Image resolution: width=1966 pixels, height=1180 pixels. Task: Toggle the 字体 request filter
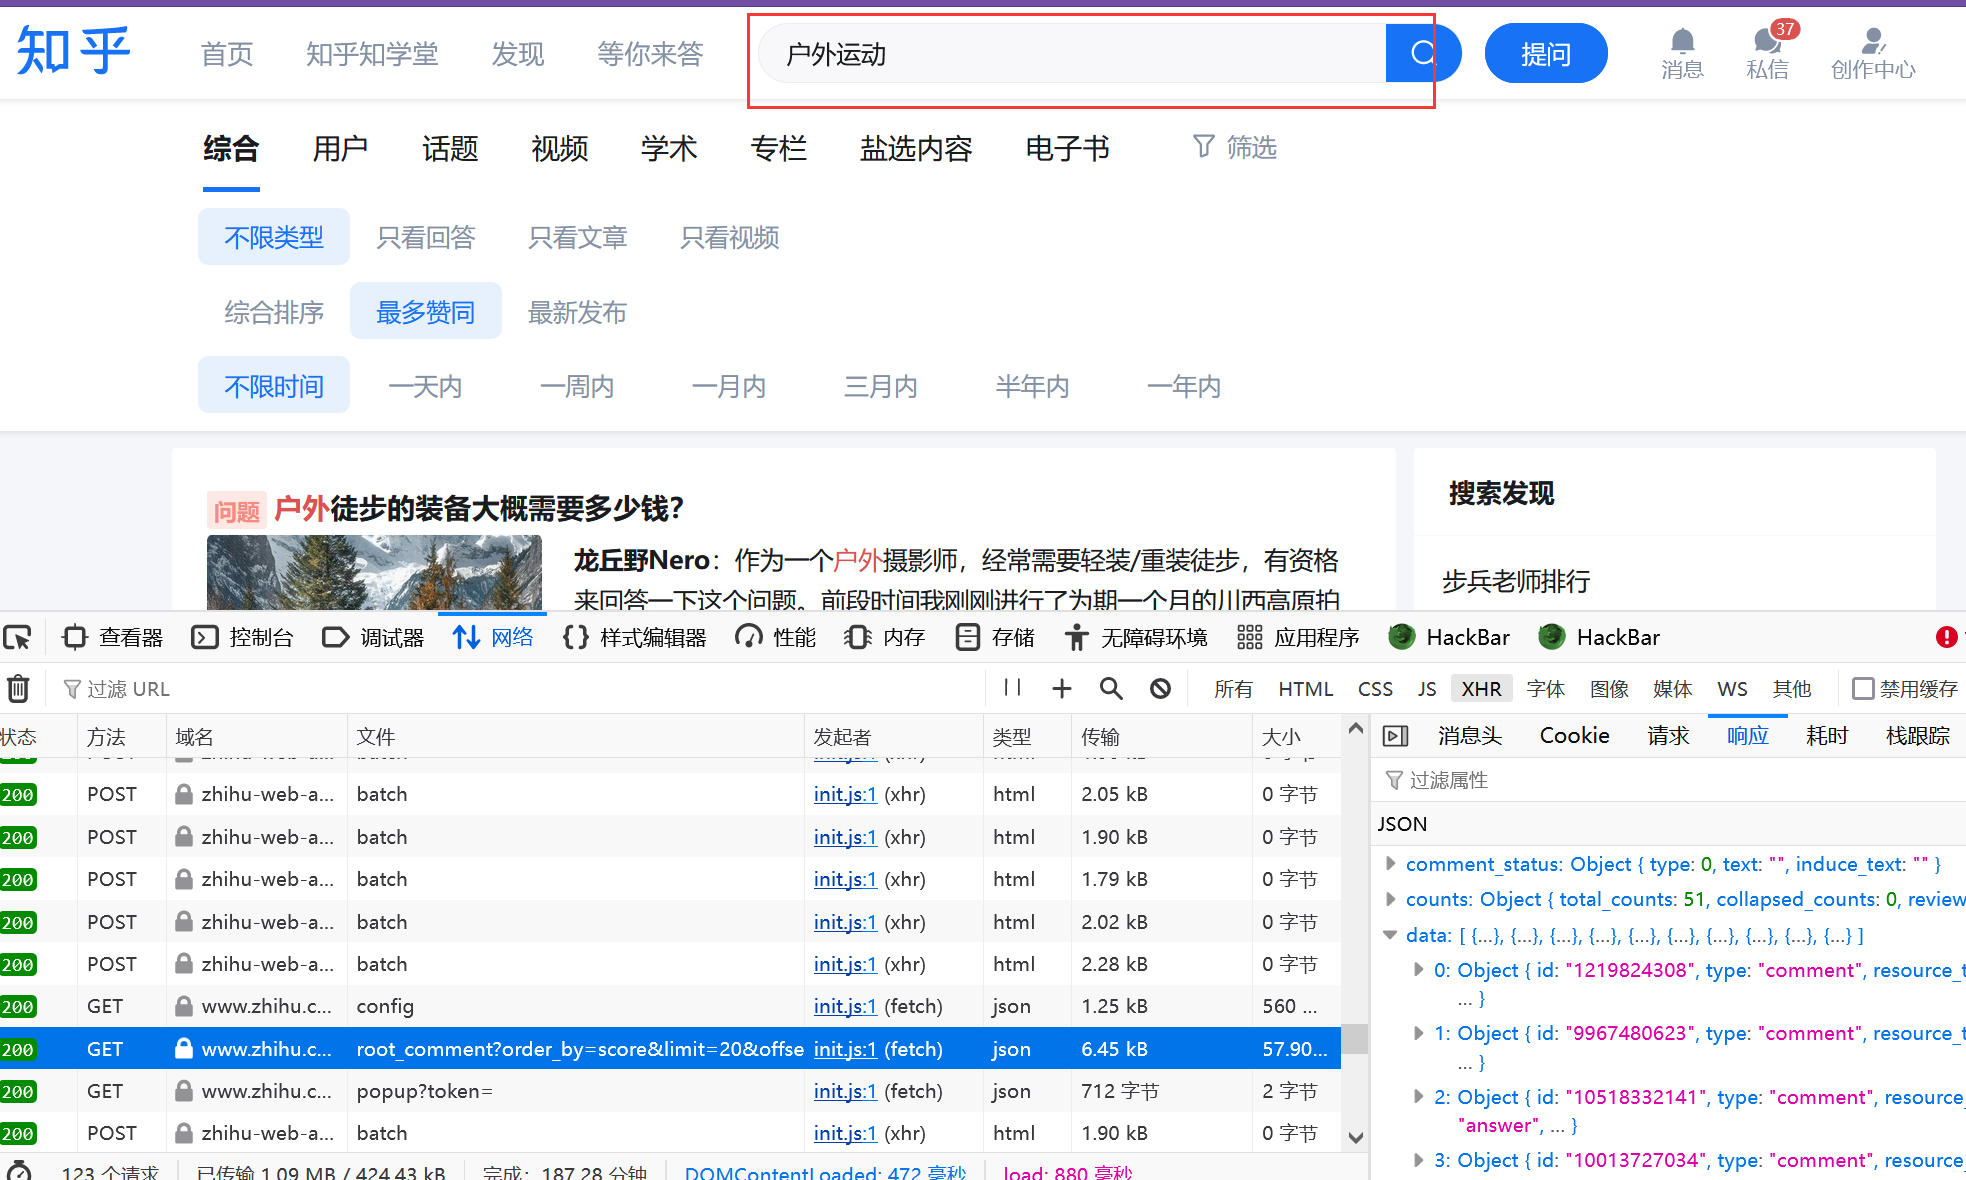click(x=1545, y=688)
